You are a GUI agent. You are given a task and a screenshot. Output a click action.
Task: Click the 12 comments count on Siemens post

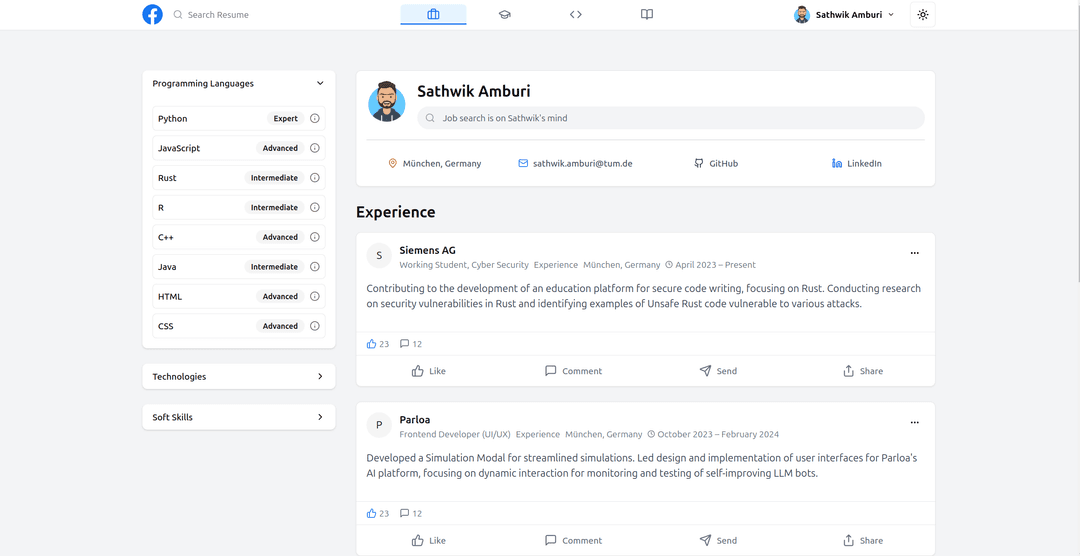[411, 344]
